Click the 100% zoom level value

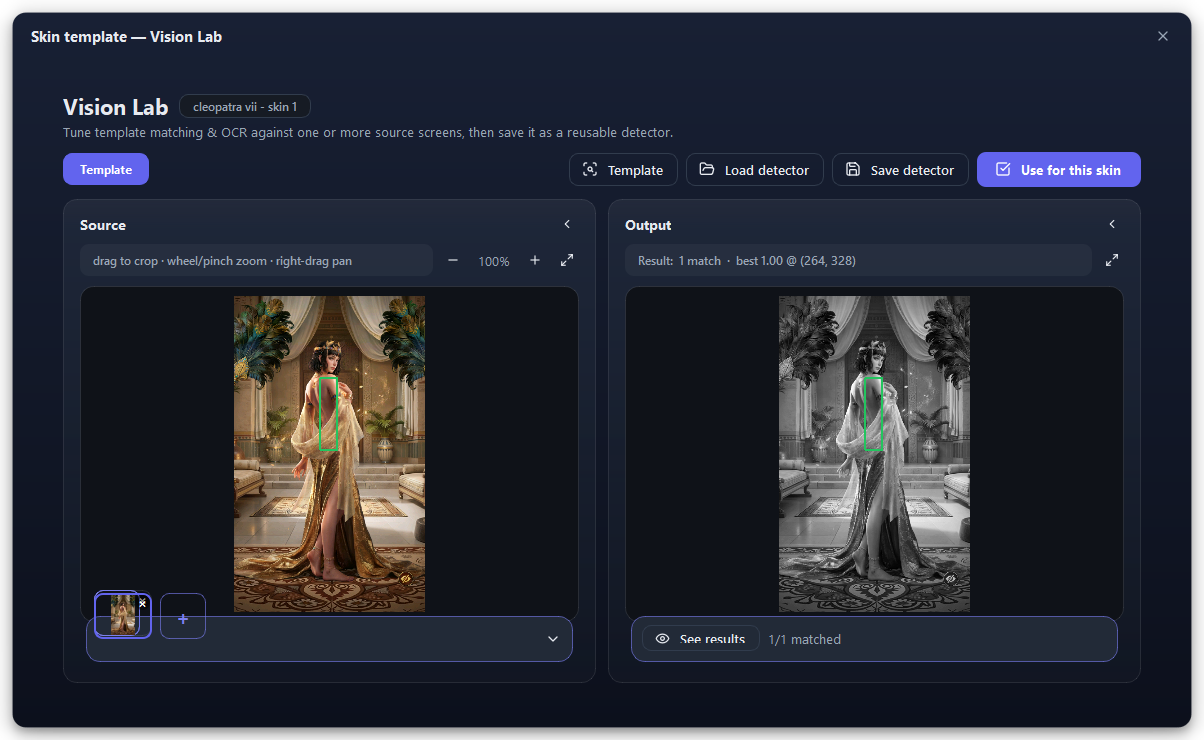tap(494, 261)
